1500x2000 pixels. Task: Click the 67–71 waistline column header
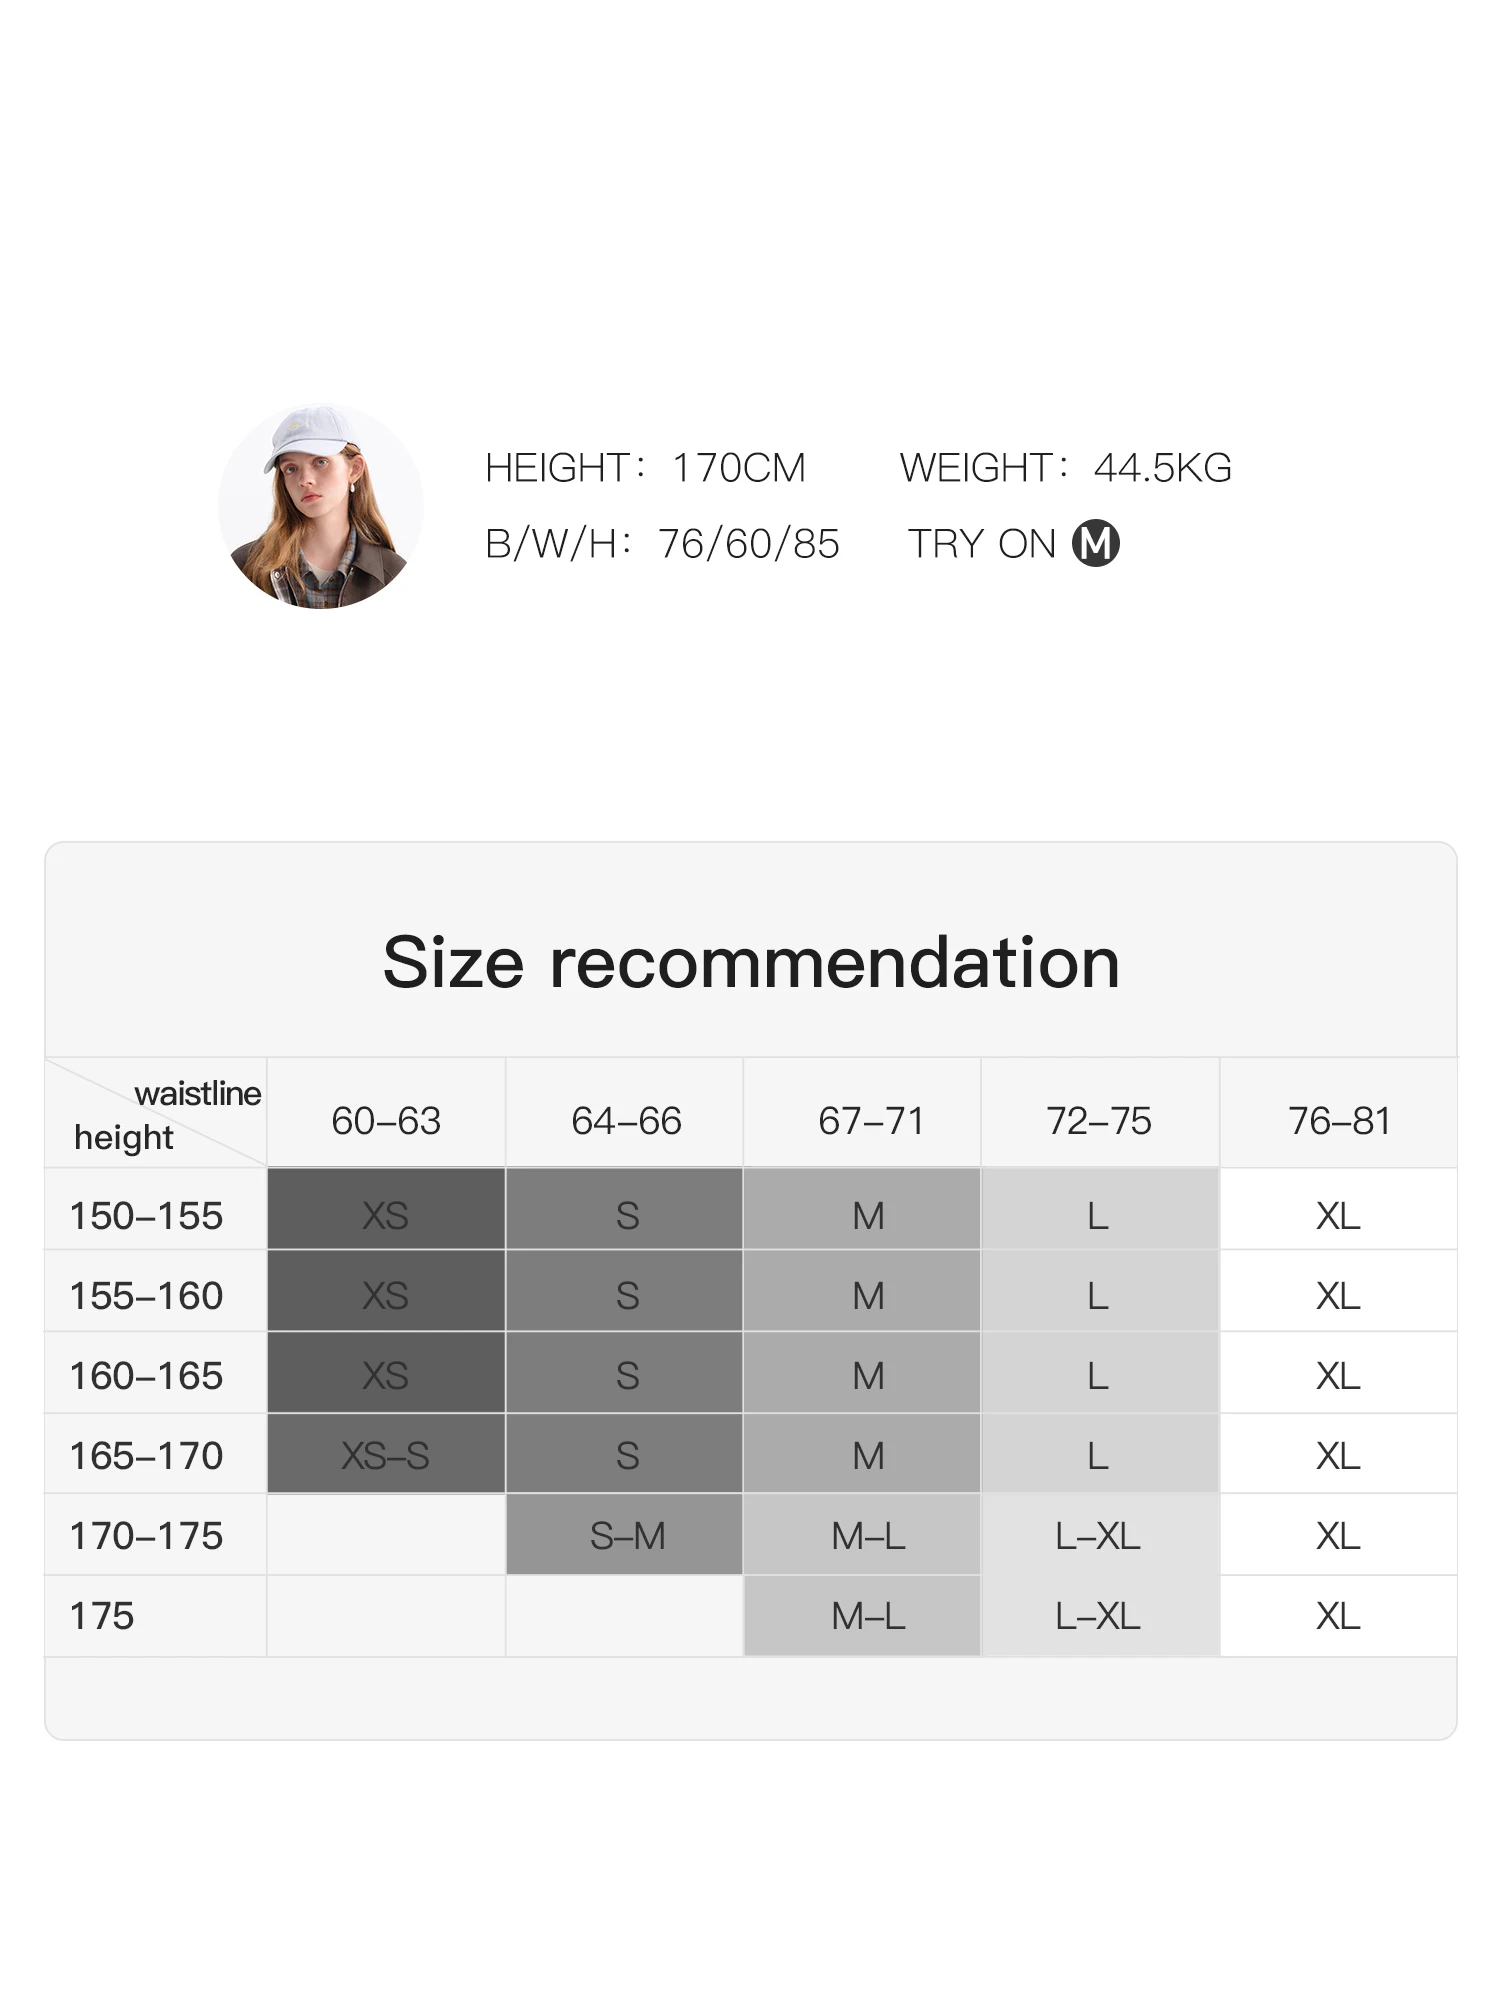[x=870, y=1121]
